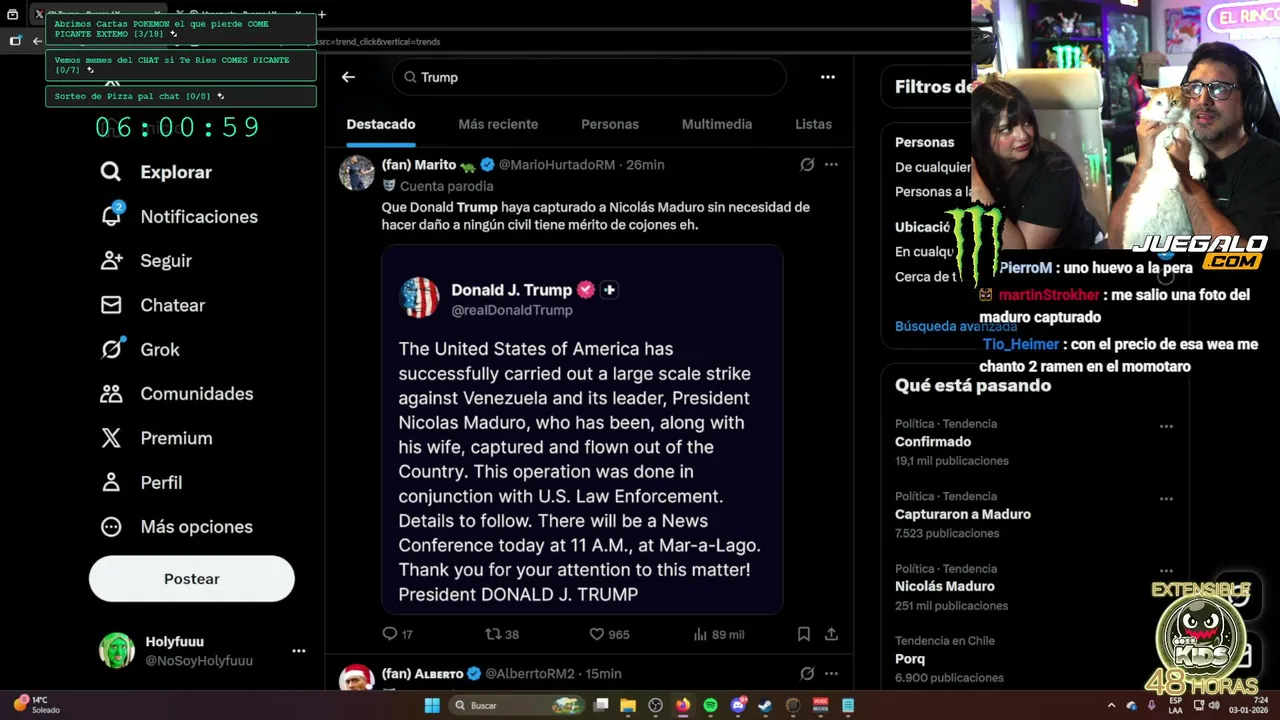The width and height of the screenshot is (1280, 720).
Task: Open Más opciones menu
Action: (176, 526)
